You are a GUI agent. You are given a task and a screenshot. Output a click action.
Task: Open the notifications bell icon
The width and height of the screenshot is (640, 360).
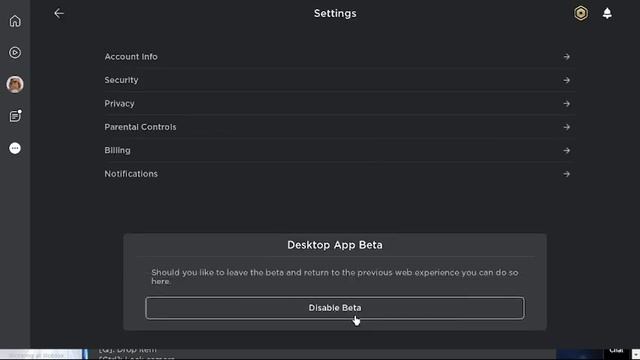607,13
